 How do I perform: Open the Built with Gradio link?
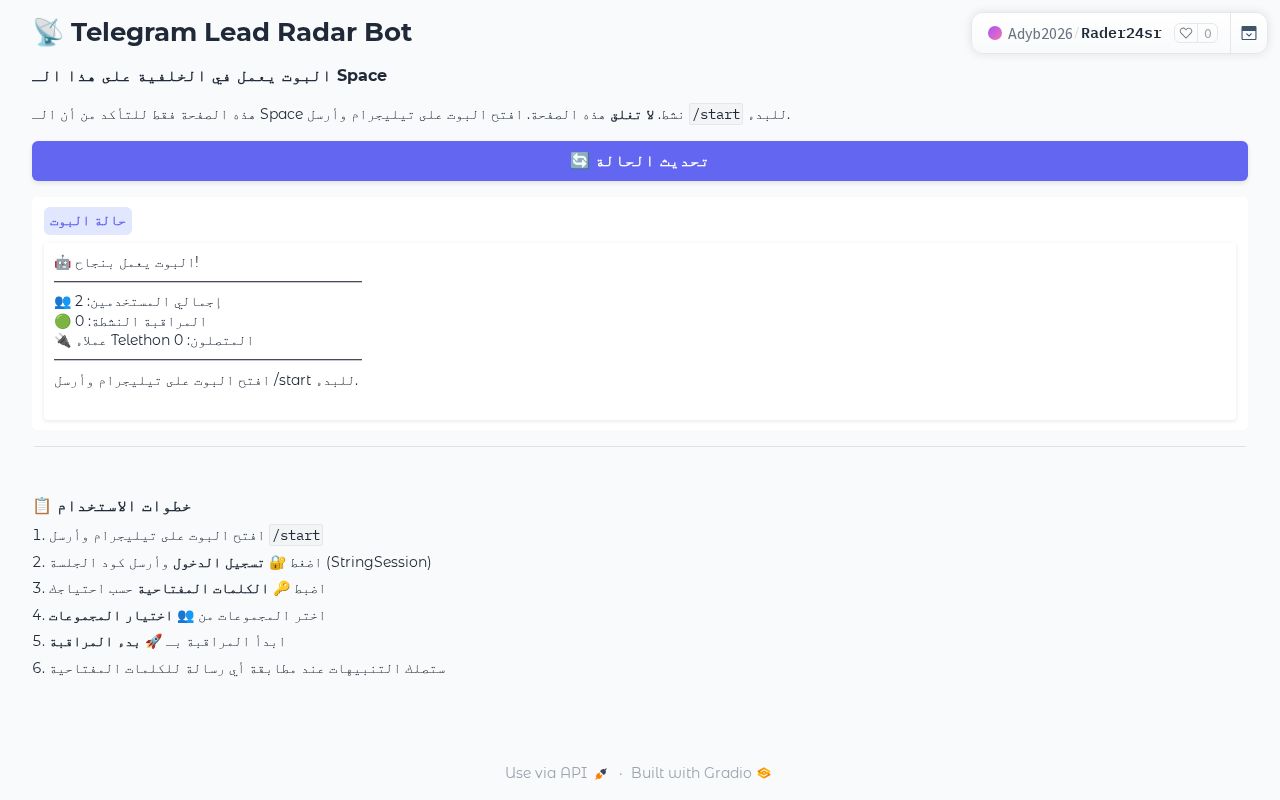(701, 773)
